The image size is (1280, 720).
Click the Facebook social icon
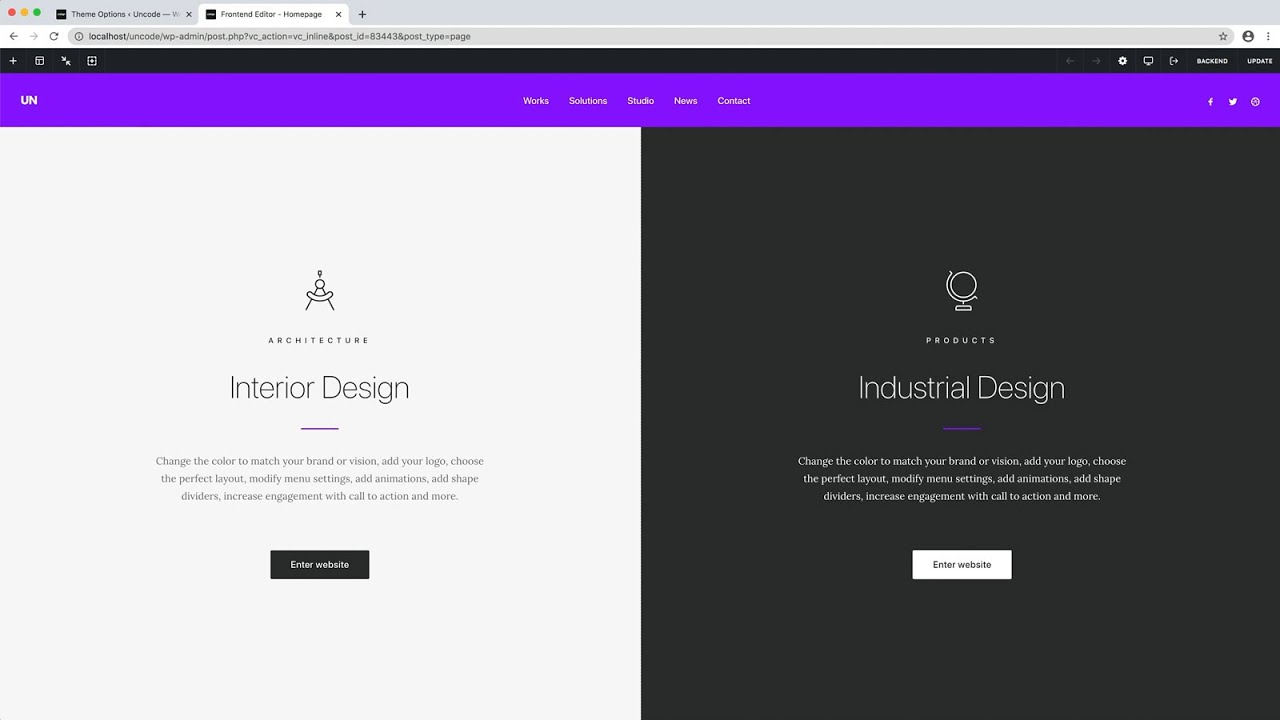1210,102
